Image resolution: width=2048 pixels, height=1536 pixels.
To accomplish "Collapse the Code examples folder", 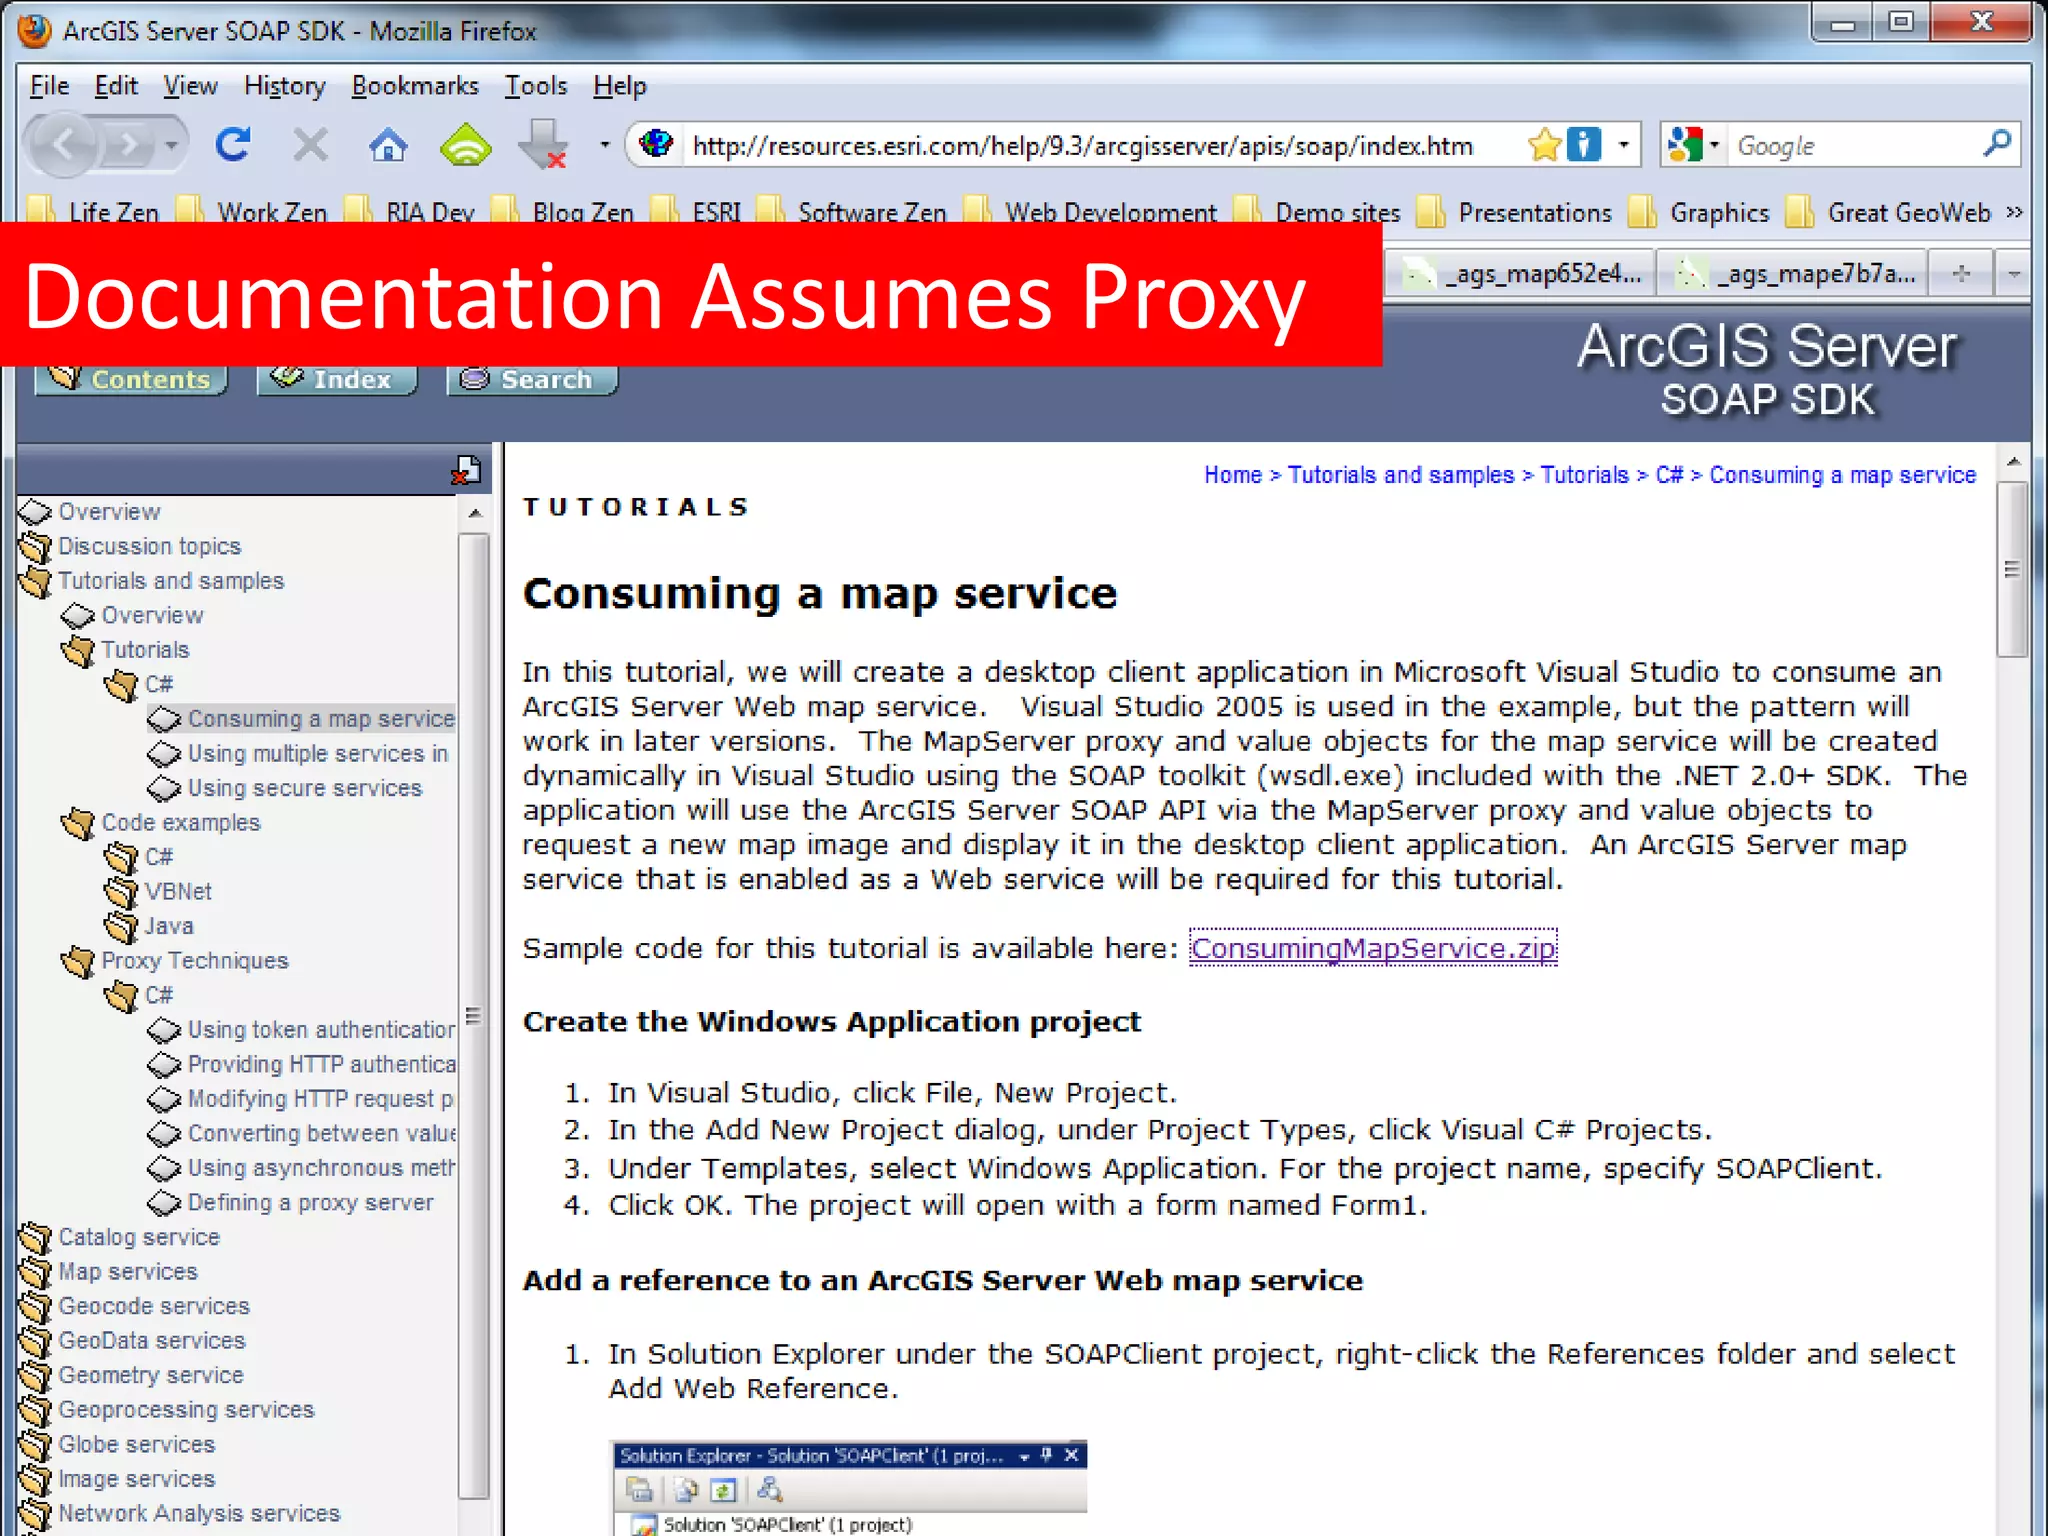I will pos(78,823).
